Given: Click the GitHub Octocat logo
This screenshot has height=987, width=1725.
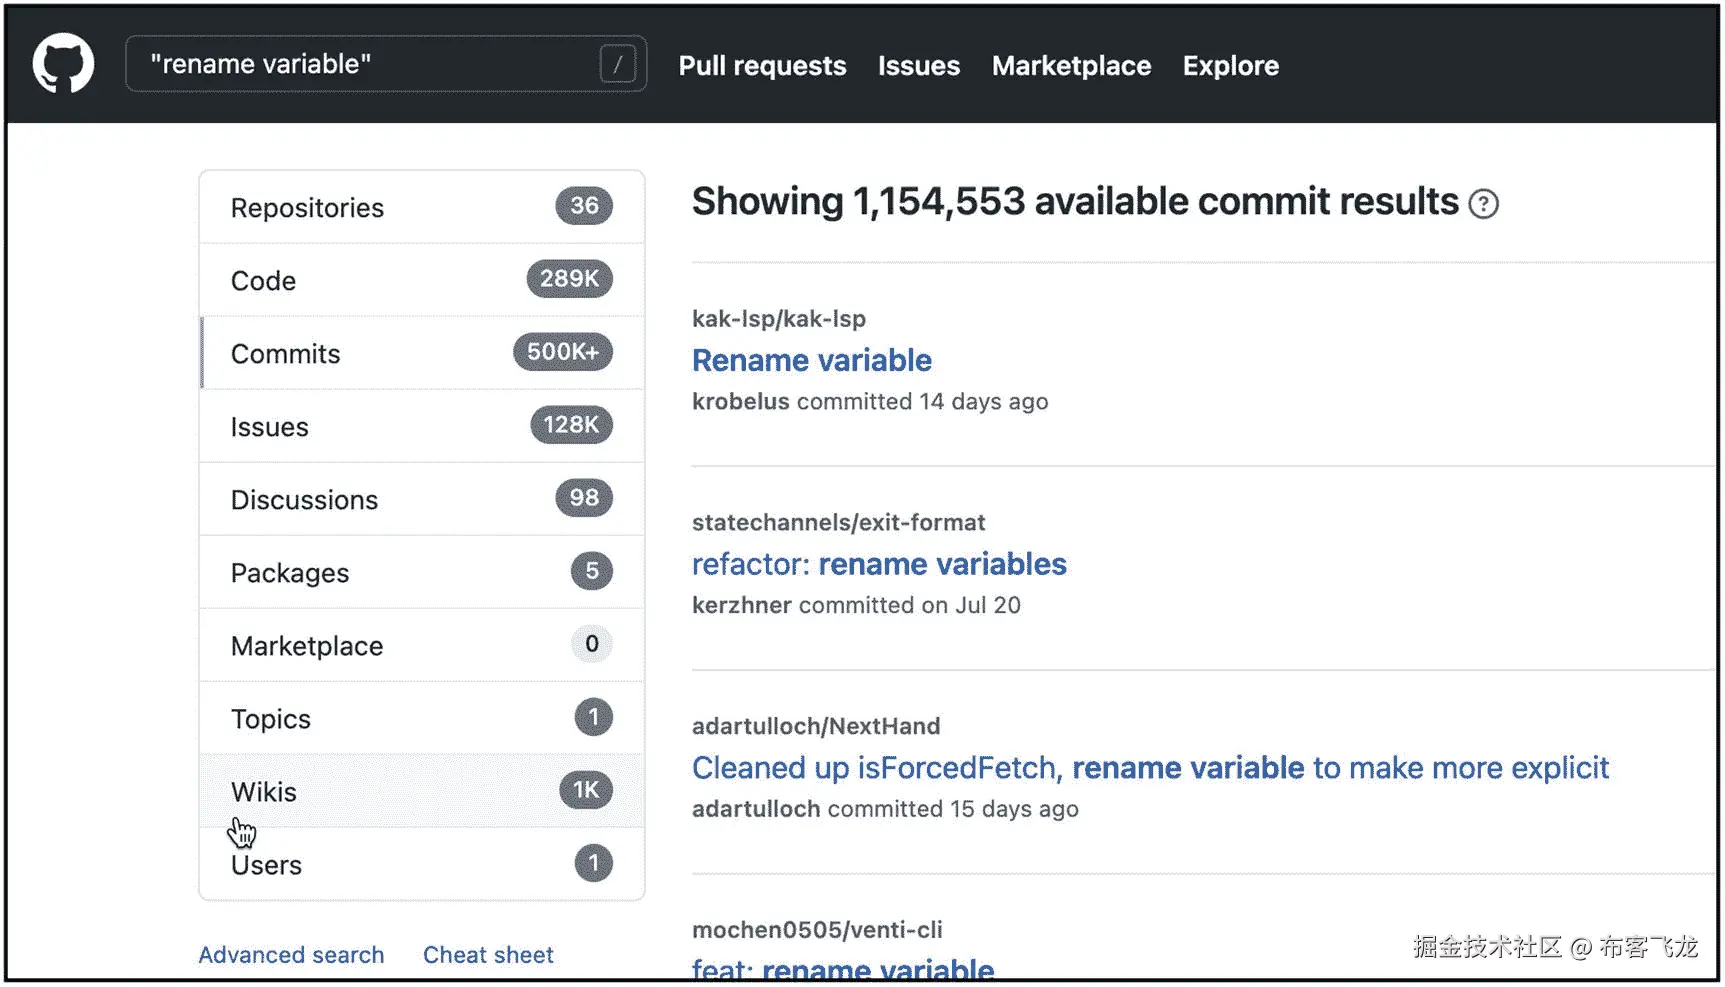Looking at the screenshot, I should (x=63, y=64).
